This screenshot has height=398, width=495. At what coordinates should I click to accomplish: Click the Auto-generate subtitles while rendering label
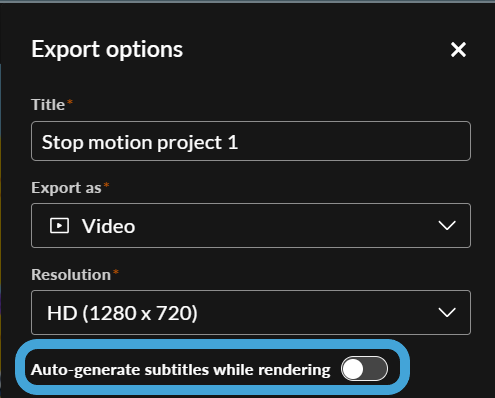(x=180, y=370)
